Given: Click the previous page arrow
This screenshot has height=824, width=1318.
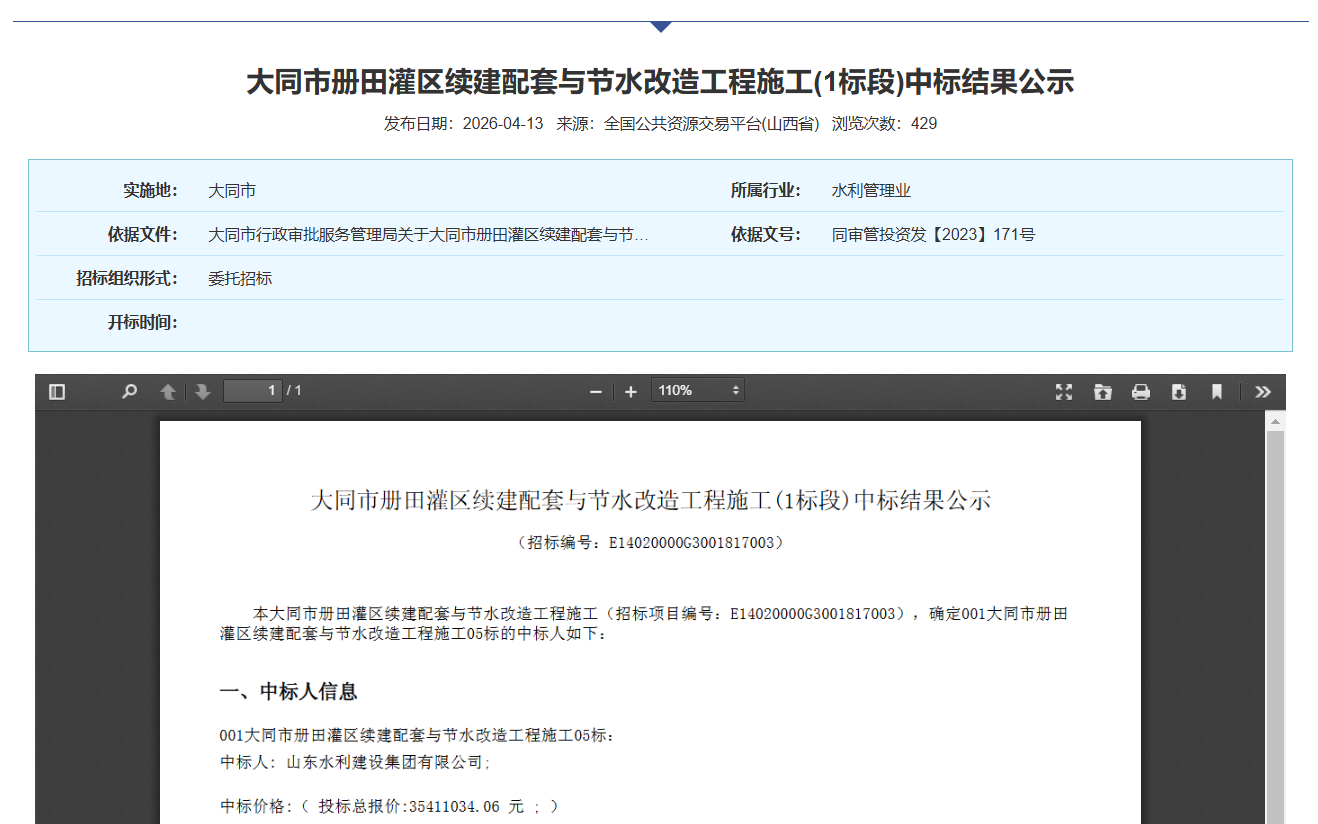Looking at the screenshot, I should tap(168, 391).
